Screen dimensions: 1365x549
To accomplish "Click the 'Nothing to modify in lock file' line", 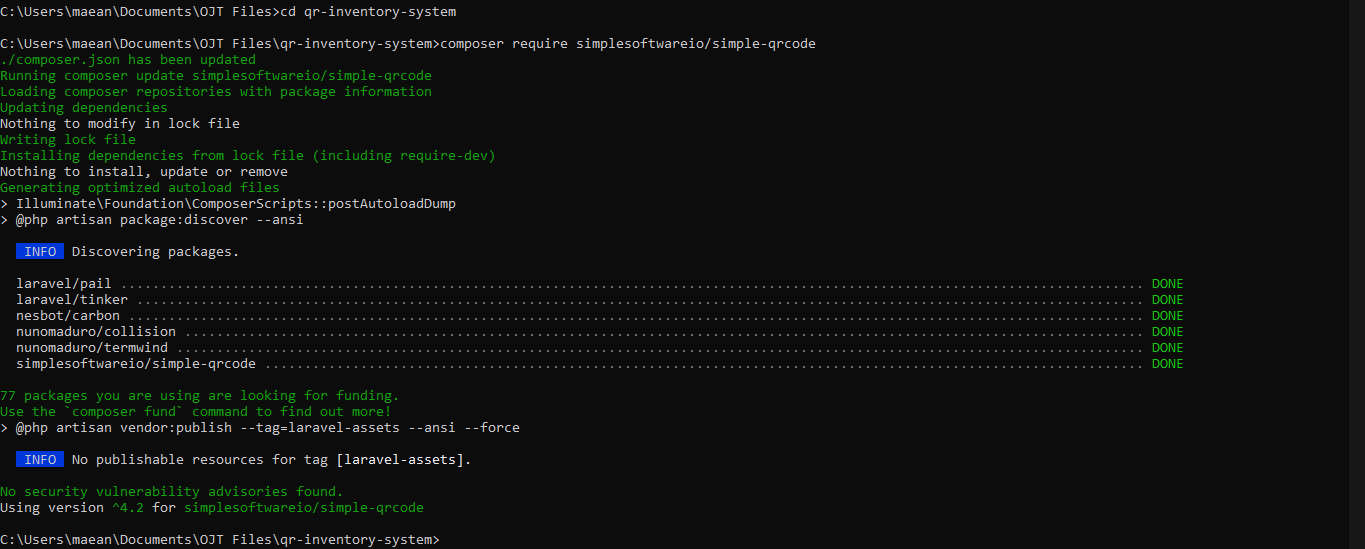I will [x=120, y=123].
